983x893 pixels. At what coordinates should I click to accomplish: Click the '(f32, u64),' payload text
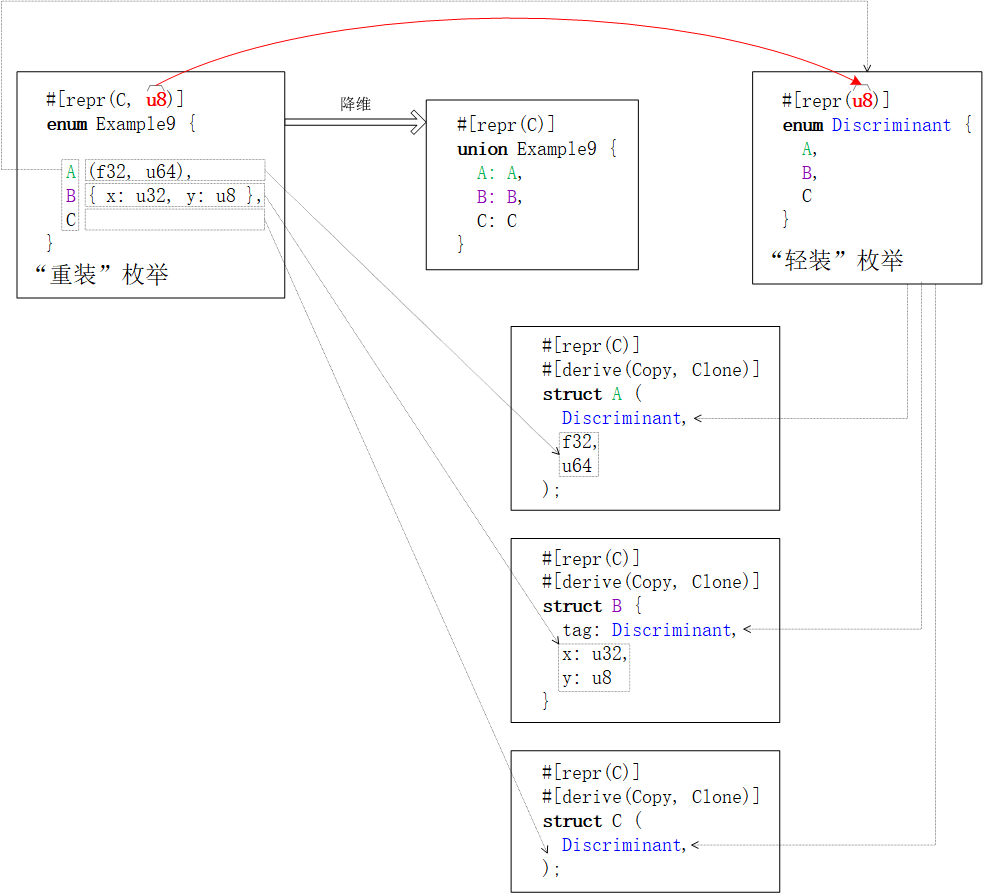(x=140, y=171)
